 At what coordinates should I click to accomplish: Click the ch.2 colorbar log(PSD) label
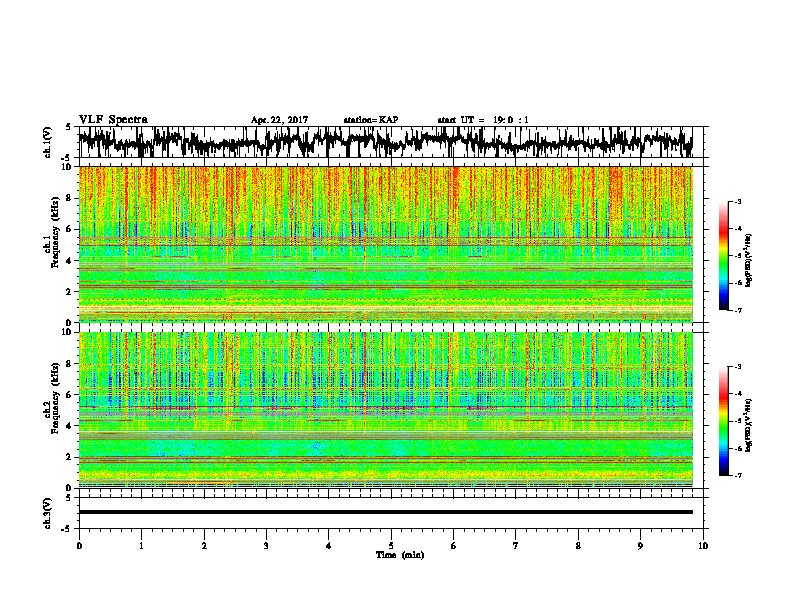point(748,425)
